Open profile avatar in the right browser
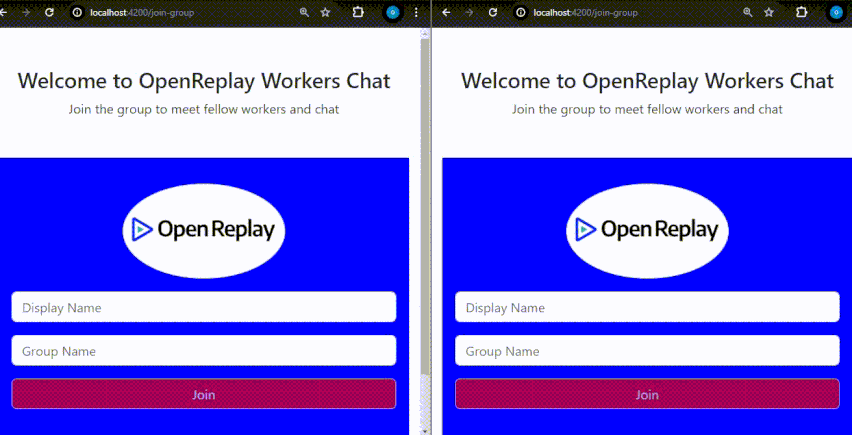The image size is (852, 435). 836,12
